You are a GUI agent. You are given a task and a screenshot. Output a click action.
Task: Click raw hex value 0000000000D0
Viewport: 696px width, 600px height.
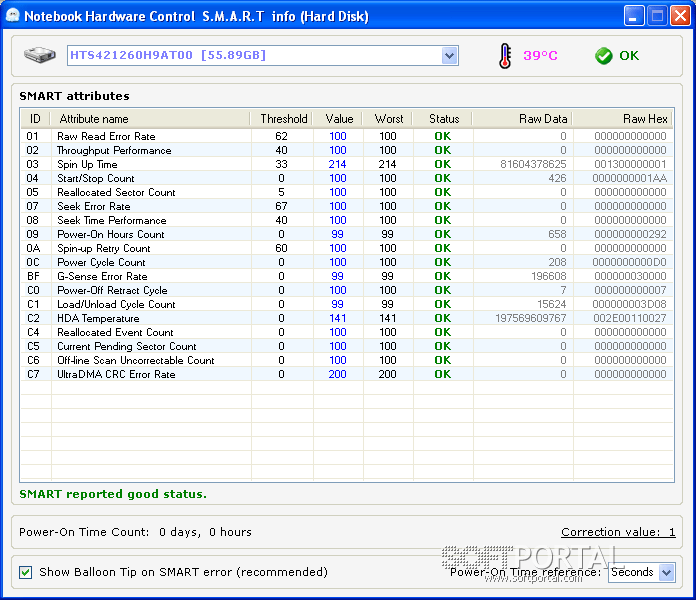[629, 262]
